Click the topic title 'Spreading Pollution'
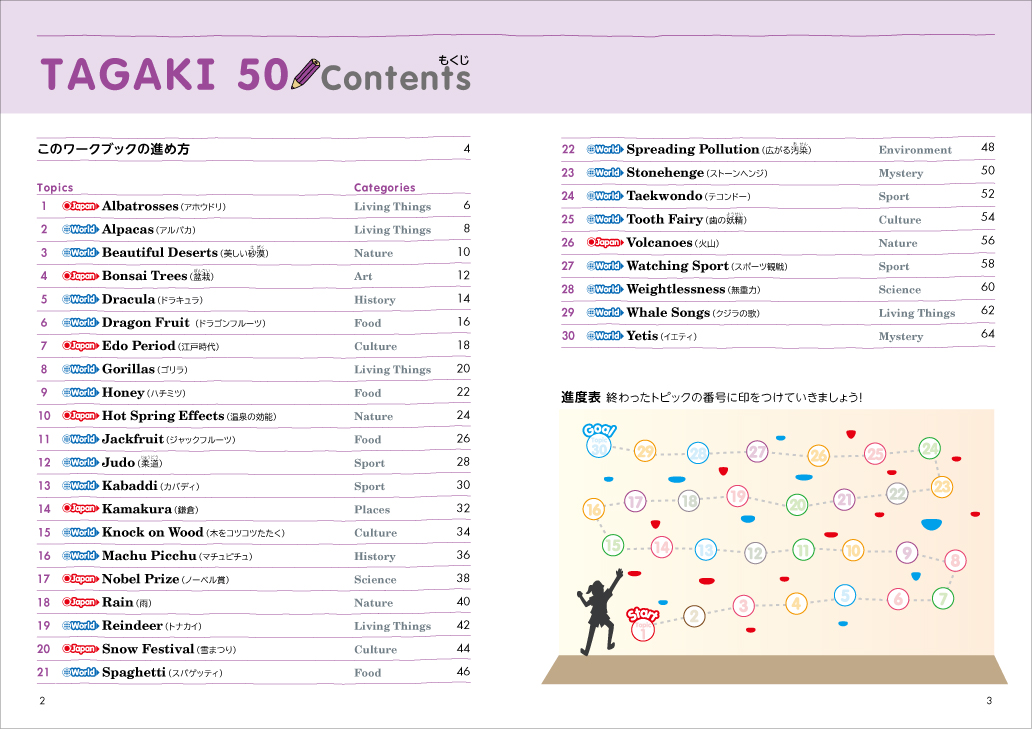The width and height of the screenshot is (1032, 729). click(x=693, y=149)
